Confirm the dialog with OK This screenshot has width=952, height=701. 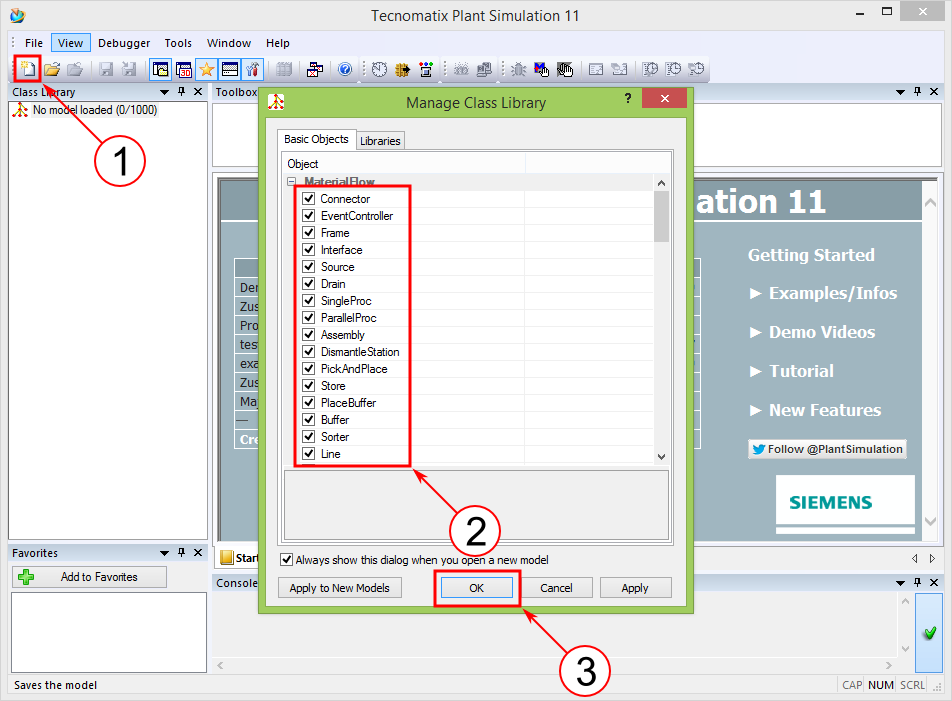[x=477, y=588]
